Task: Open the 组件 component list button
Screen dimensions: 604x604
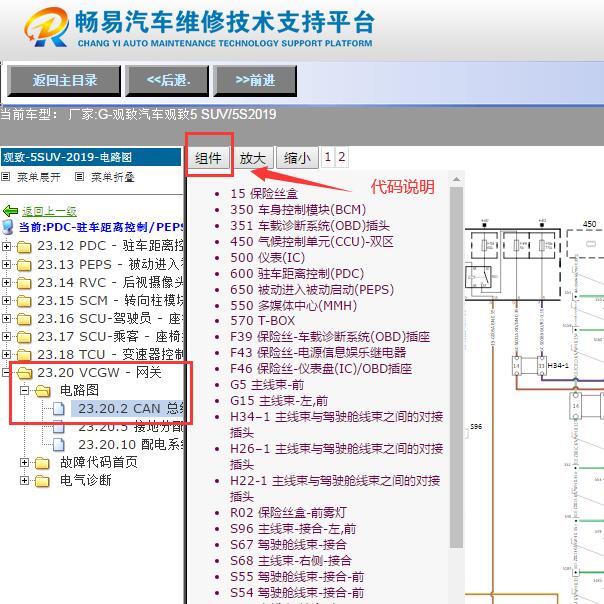Action: (x=208, y=158)
